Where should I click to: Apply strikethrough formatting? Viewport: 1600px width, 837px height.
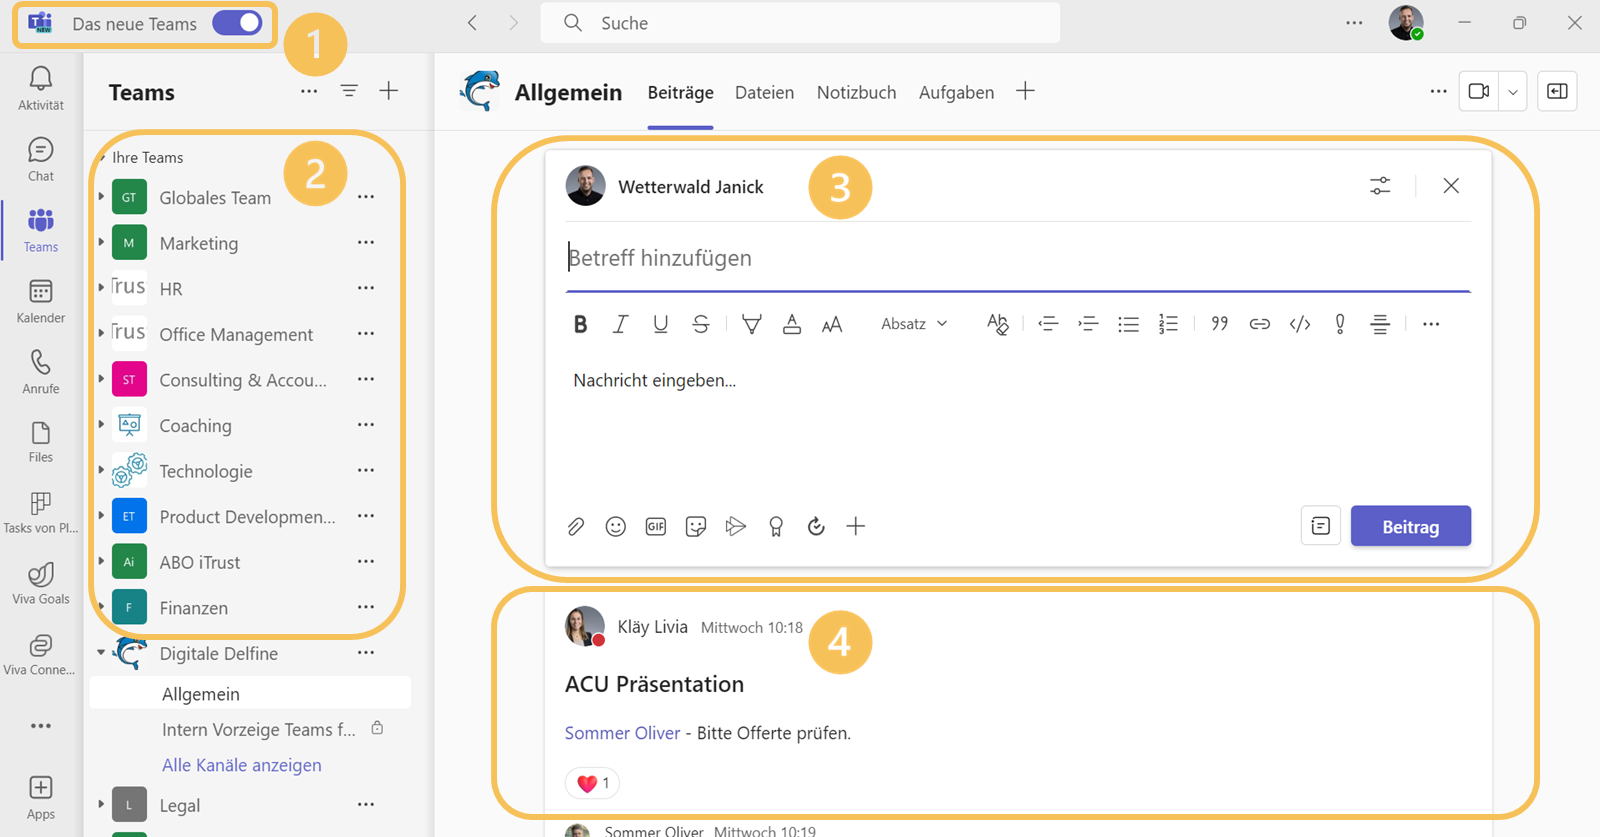click(701, 324)
